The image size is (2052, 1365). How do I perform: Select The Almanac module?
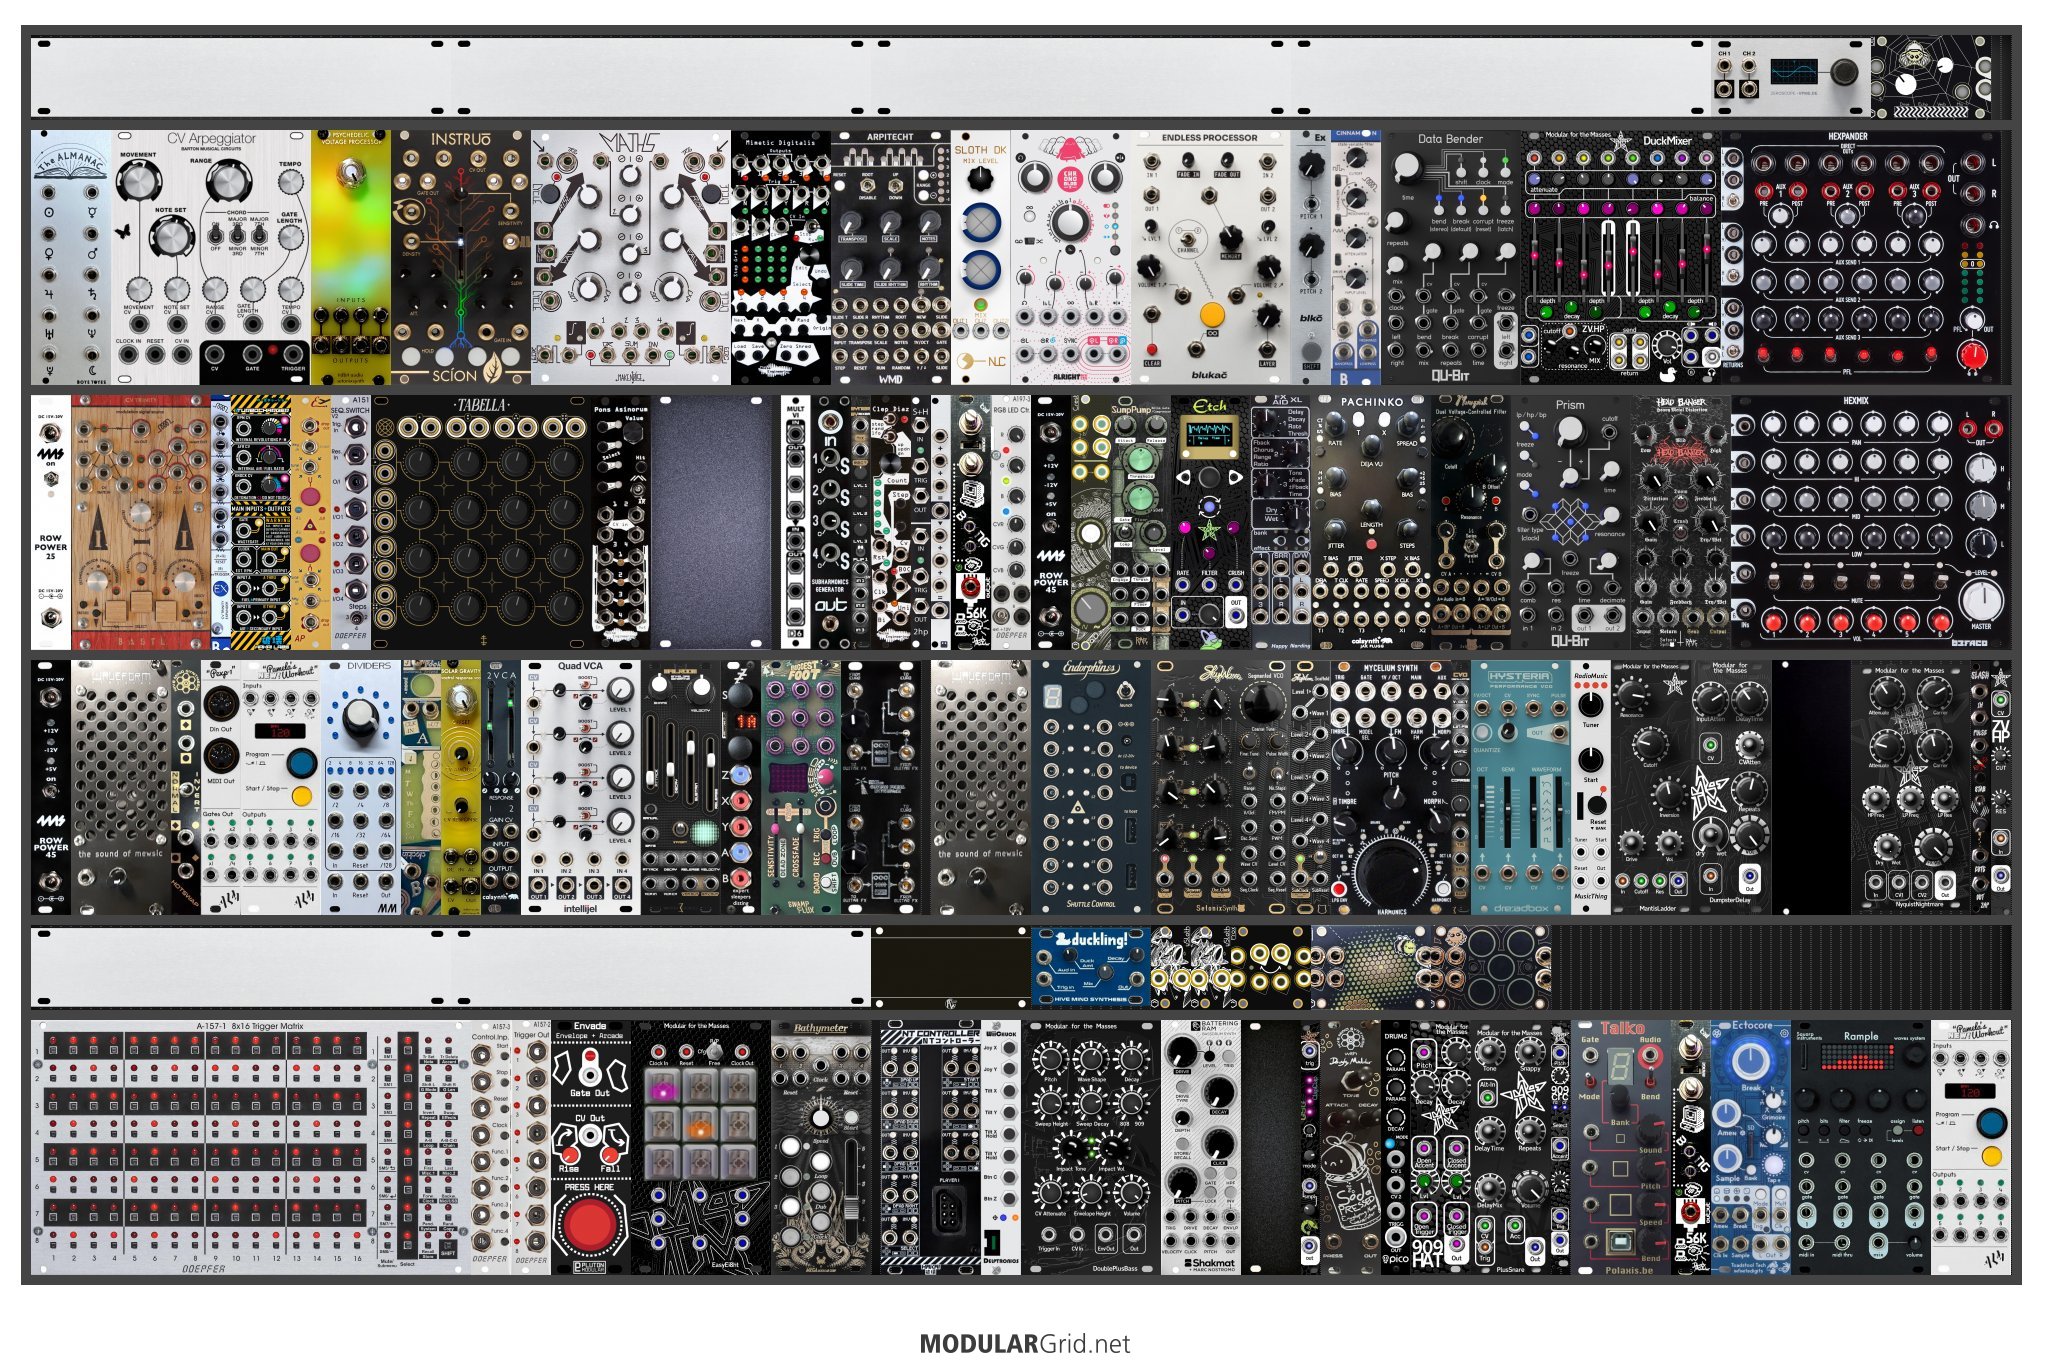71,257
